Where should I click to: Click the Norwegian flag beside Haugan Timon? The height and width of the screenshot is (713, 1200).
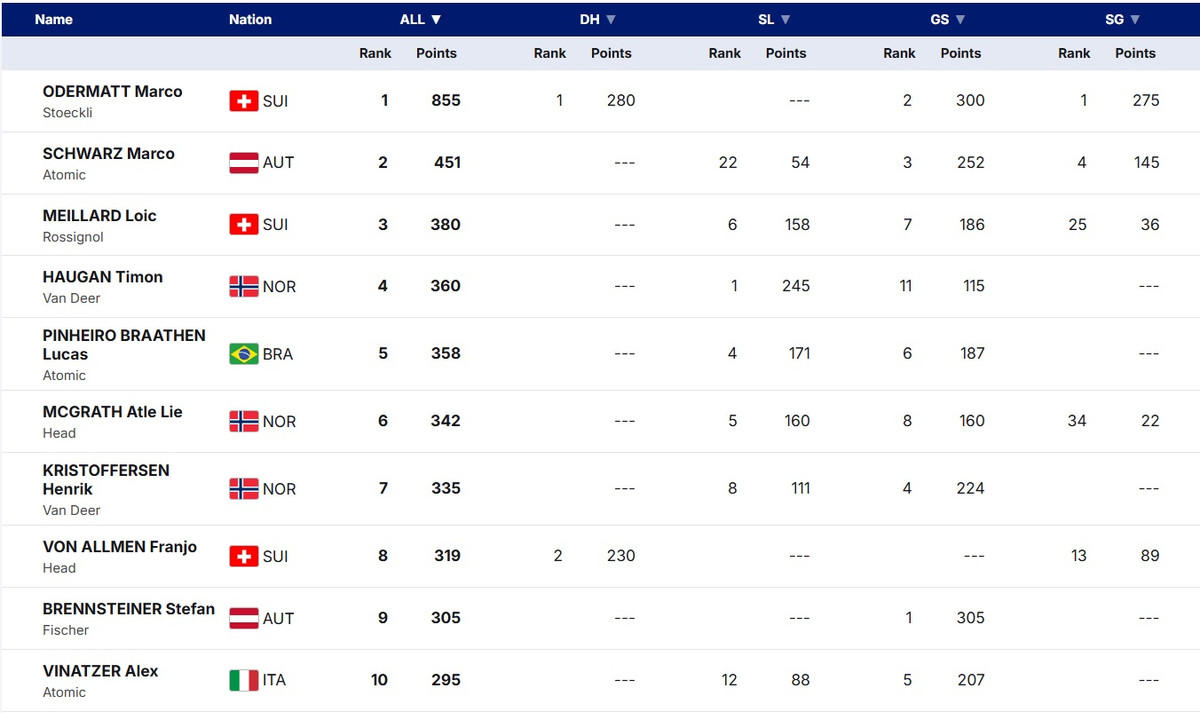pyautogui.click(x=244, y=287)
